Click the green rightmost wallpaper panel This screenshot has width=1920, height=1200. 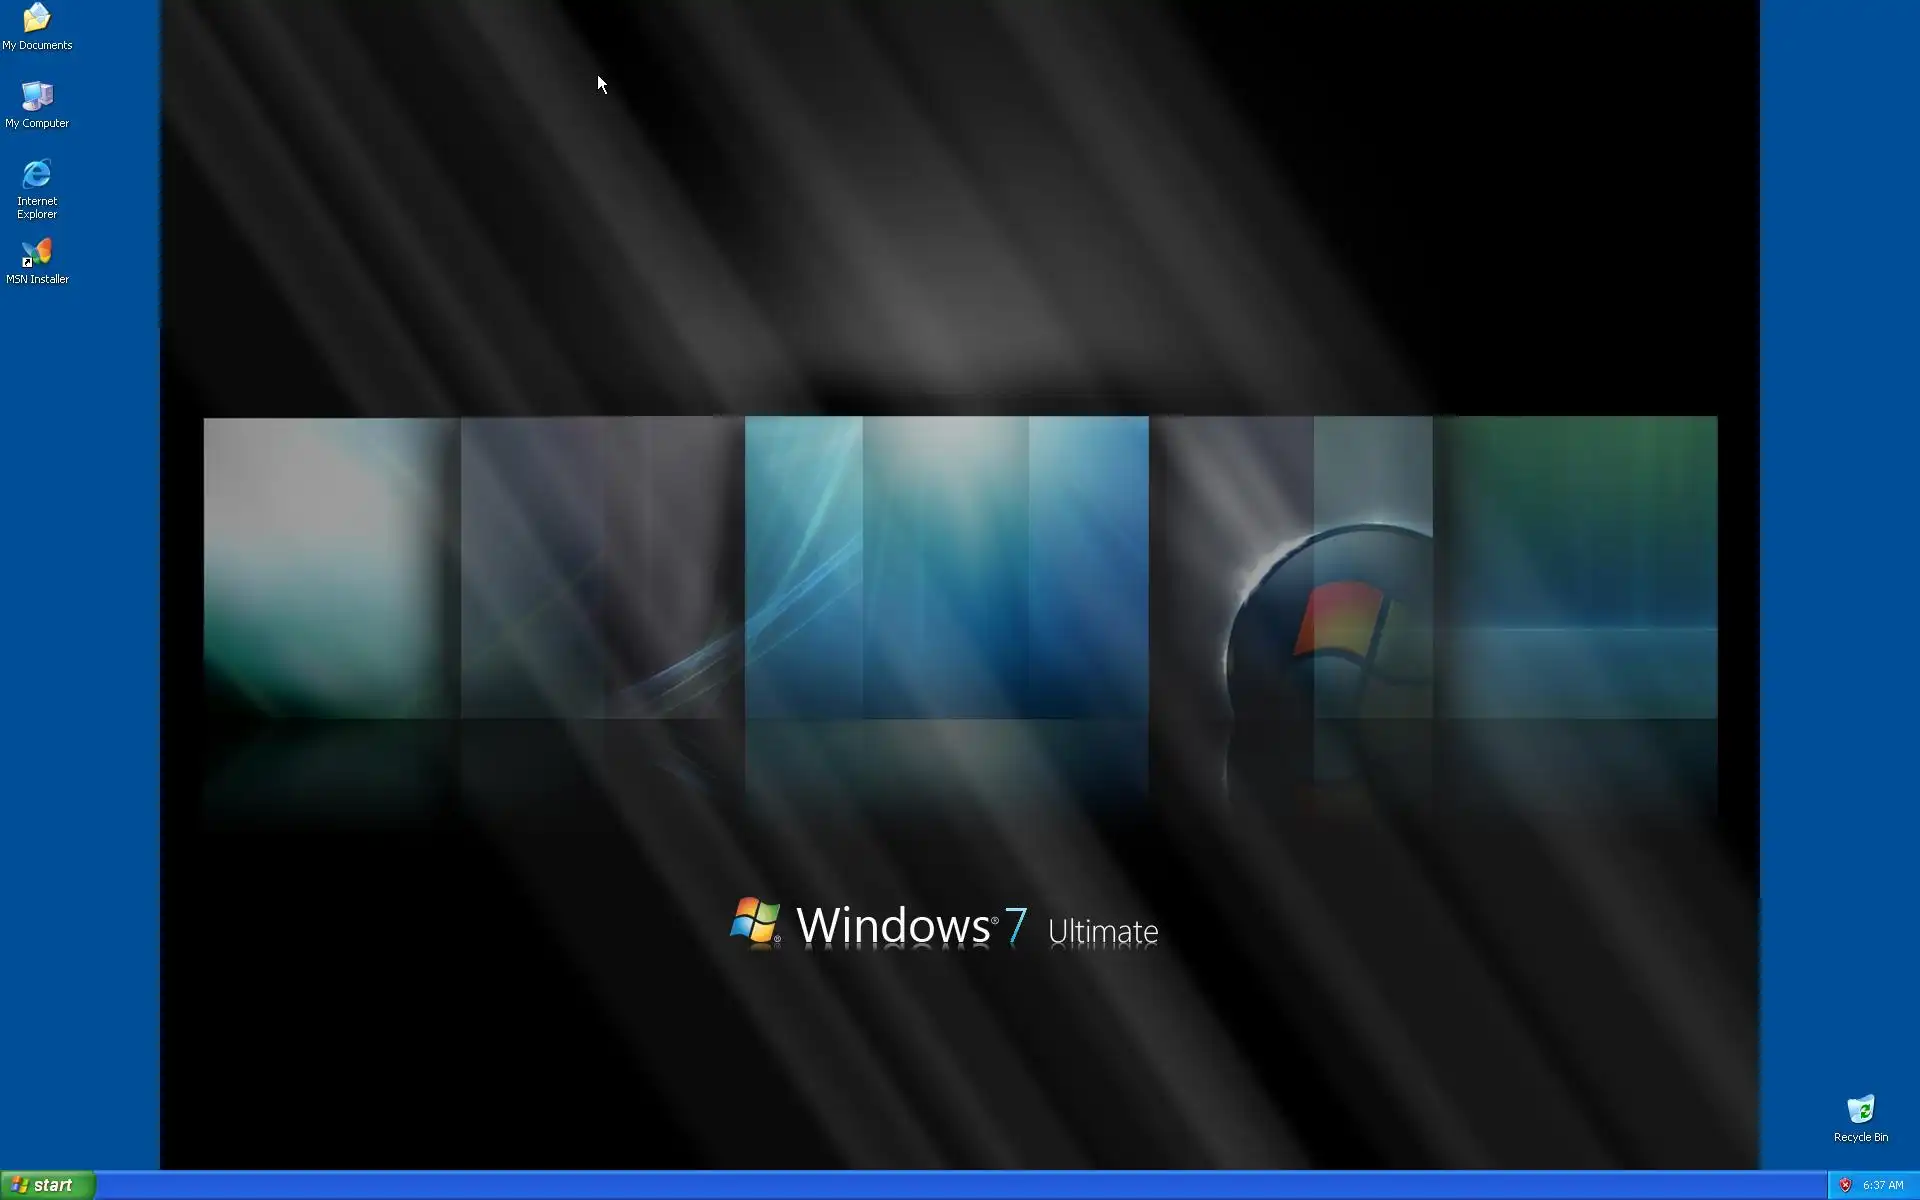(x=1575, y=565)
